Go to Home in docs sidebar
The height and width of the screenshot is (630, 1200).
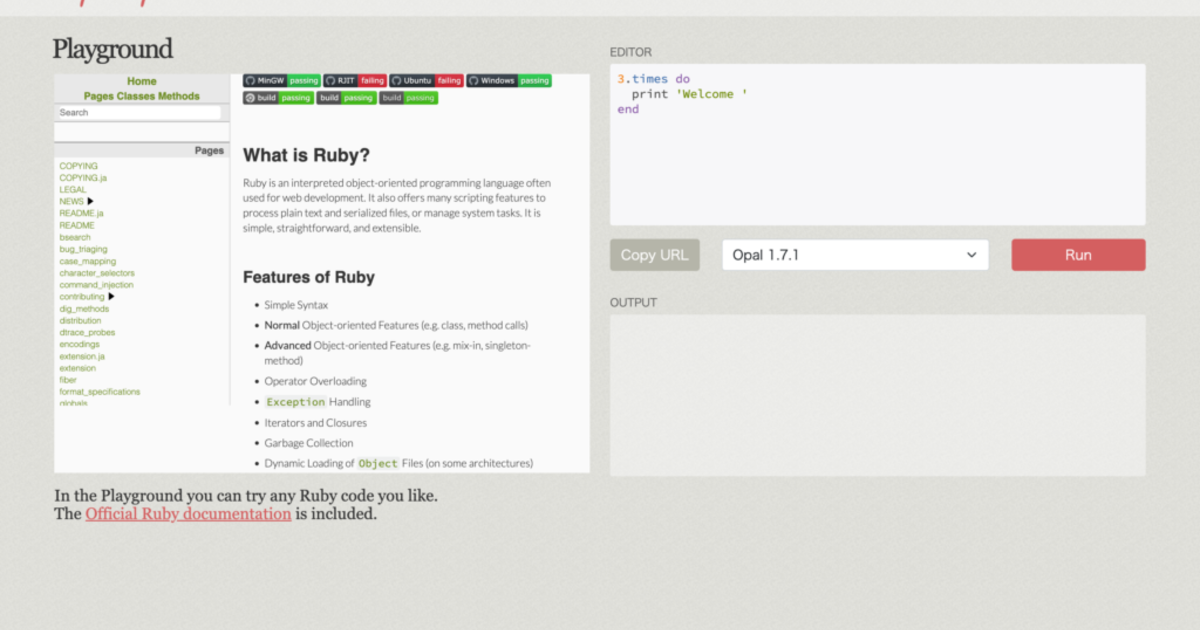pyautogui.click(x=142, y=81)
